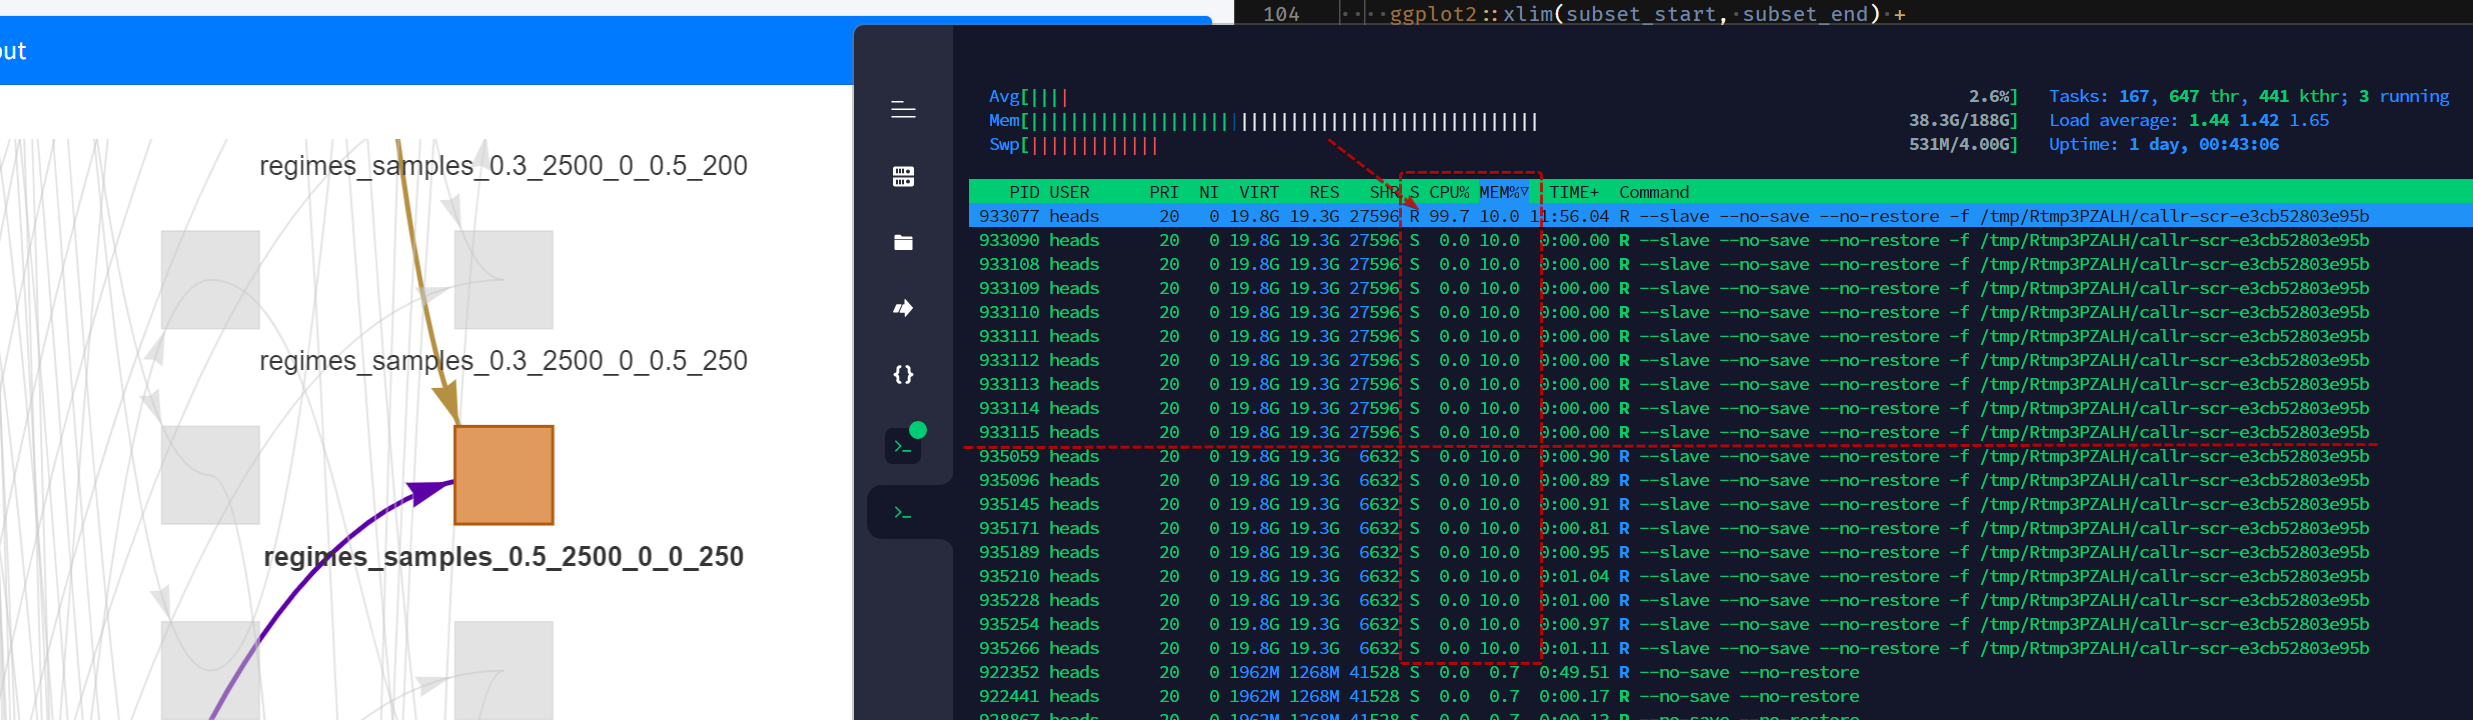Viewport: 2473px width, 720px height.
Task: Select the active terminal tab without dot
Action: click(903, 513)
